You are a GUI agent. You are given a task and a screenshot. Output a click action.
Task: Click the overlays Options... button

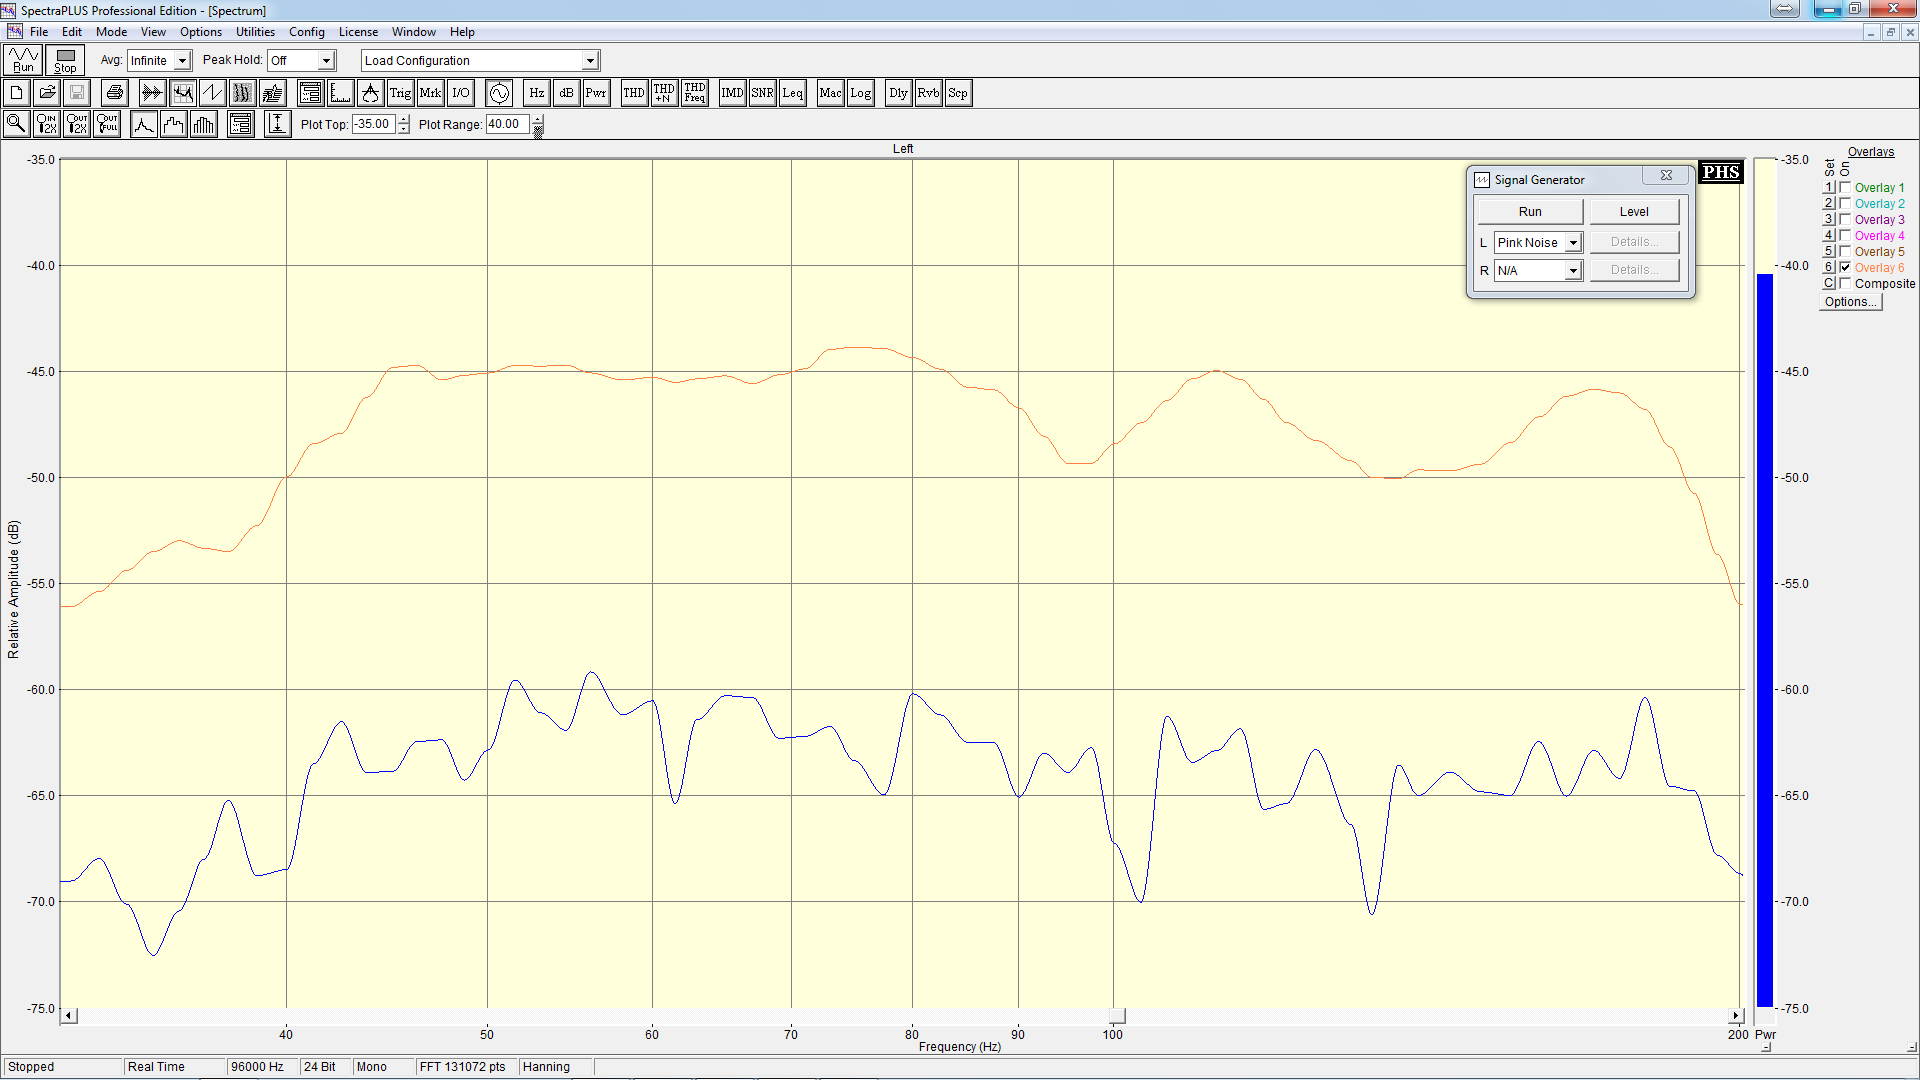1849,302
